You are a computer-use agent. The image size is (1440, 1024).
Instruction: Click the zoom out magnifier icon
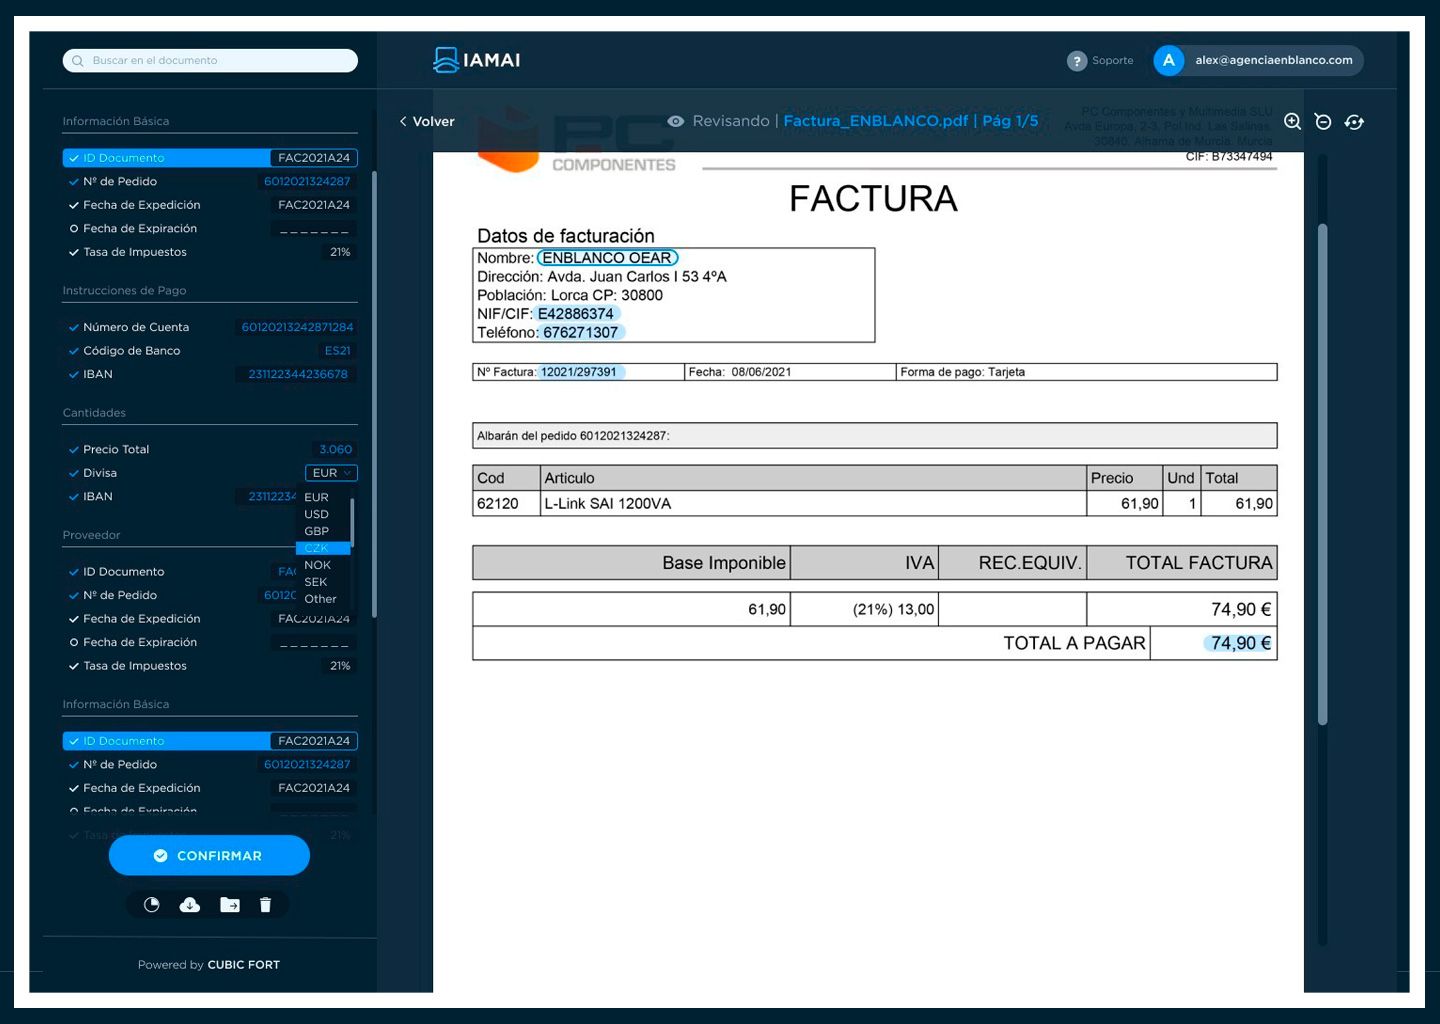pyautogui.click(x=1323, y=121)
